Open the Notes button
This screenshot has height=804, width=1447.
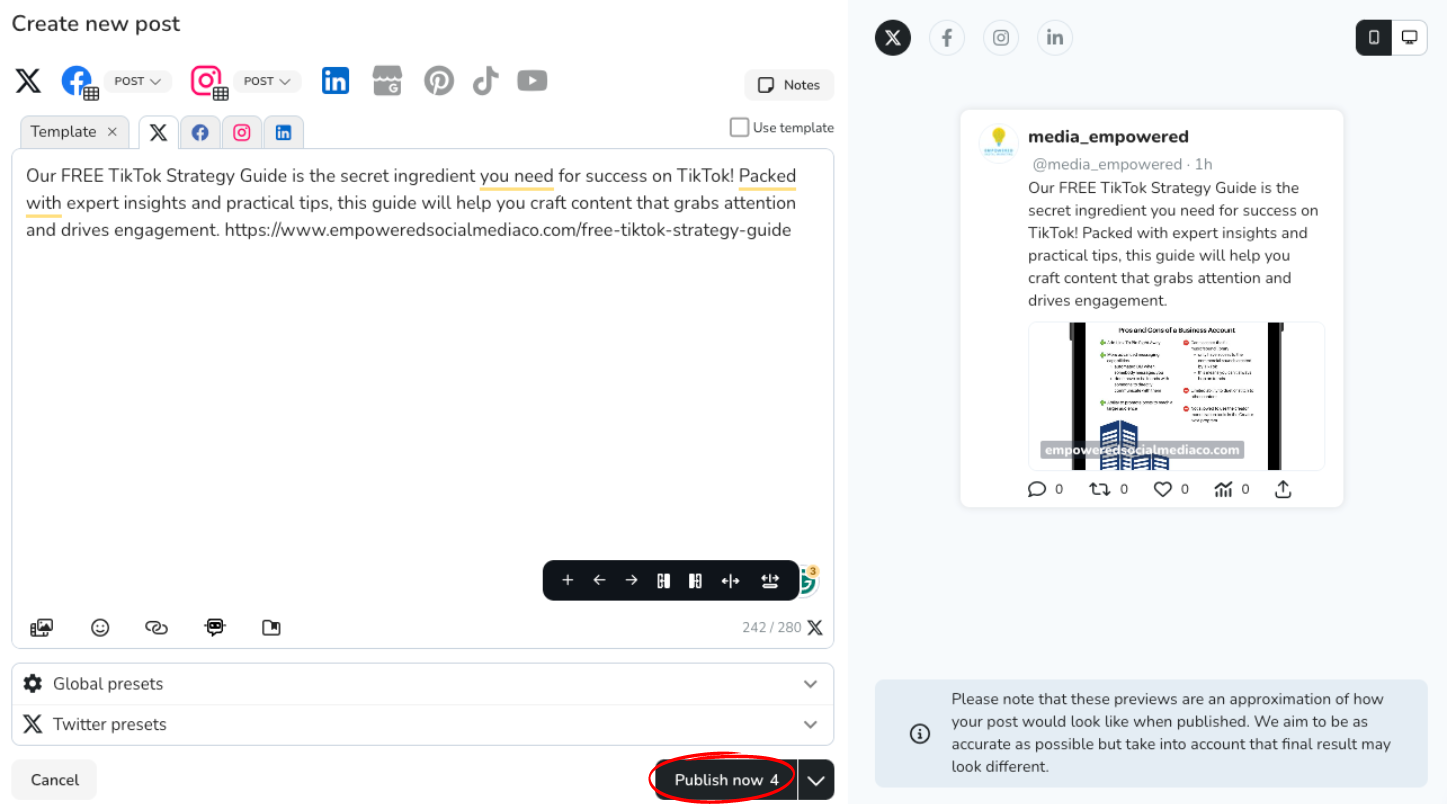pyautogui.click(x=789, y=85)
